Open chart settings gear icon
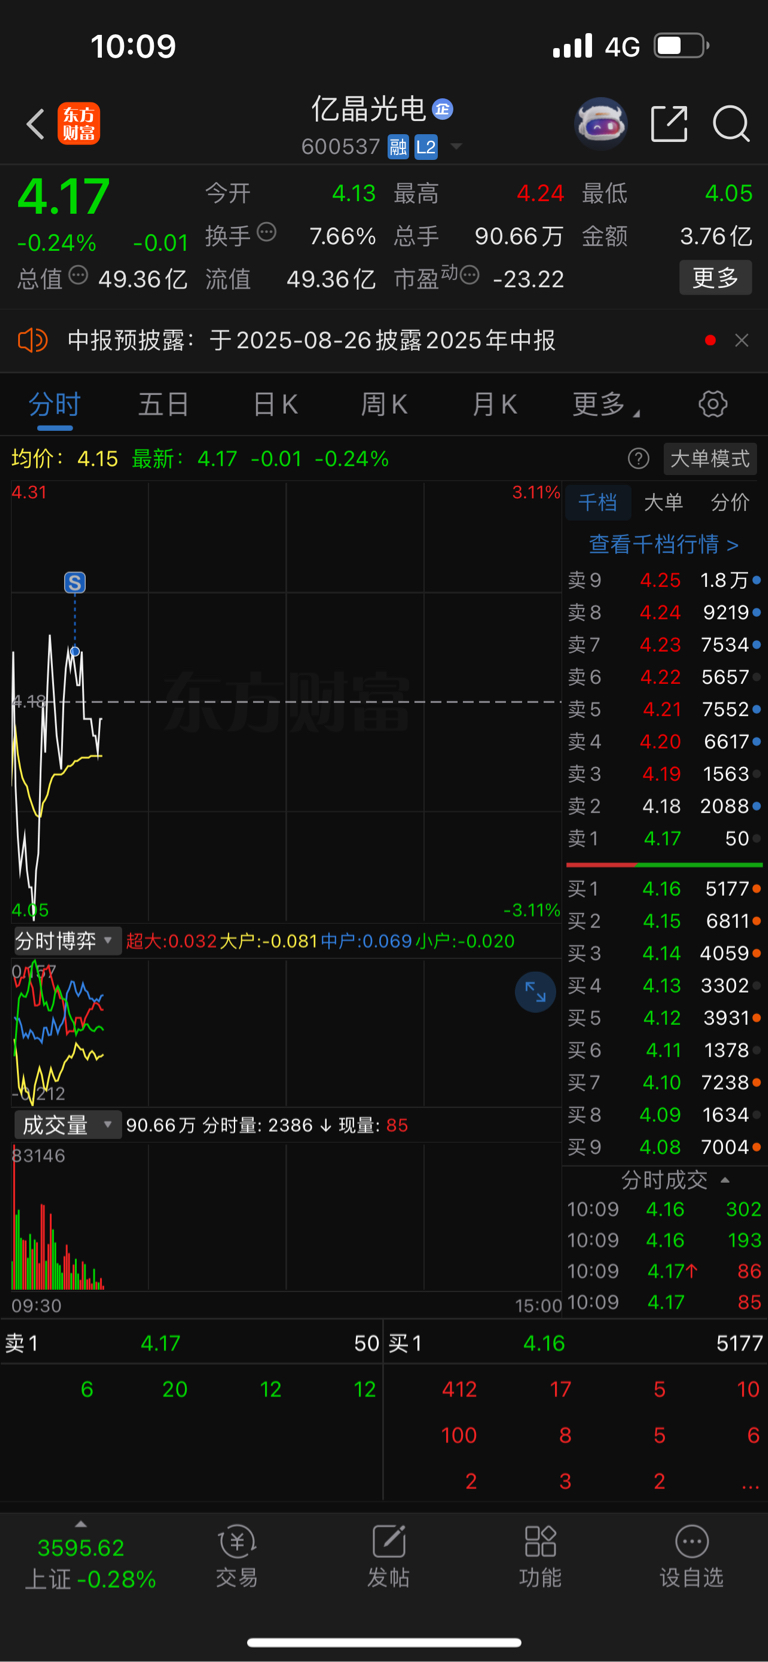Image resolution: width=768 pixels, height=1662 pixels. [712, 404]
